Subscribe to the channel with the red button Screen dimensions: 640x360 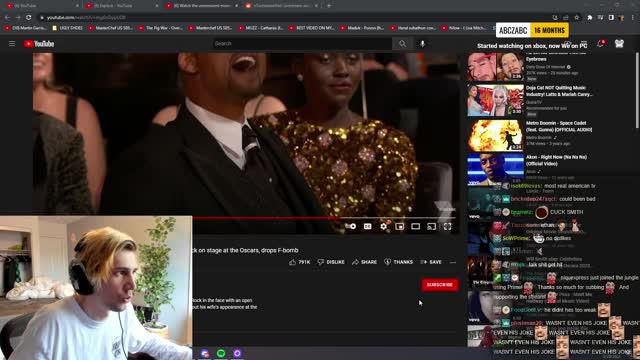[x=440, y=284]
